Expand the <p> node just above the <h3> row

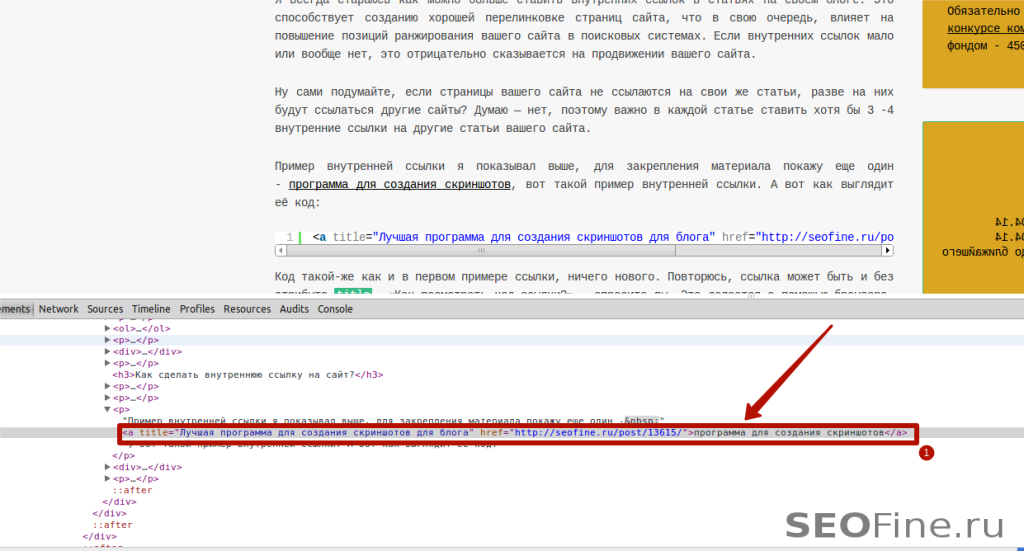click(x=108, y=363)
